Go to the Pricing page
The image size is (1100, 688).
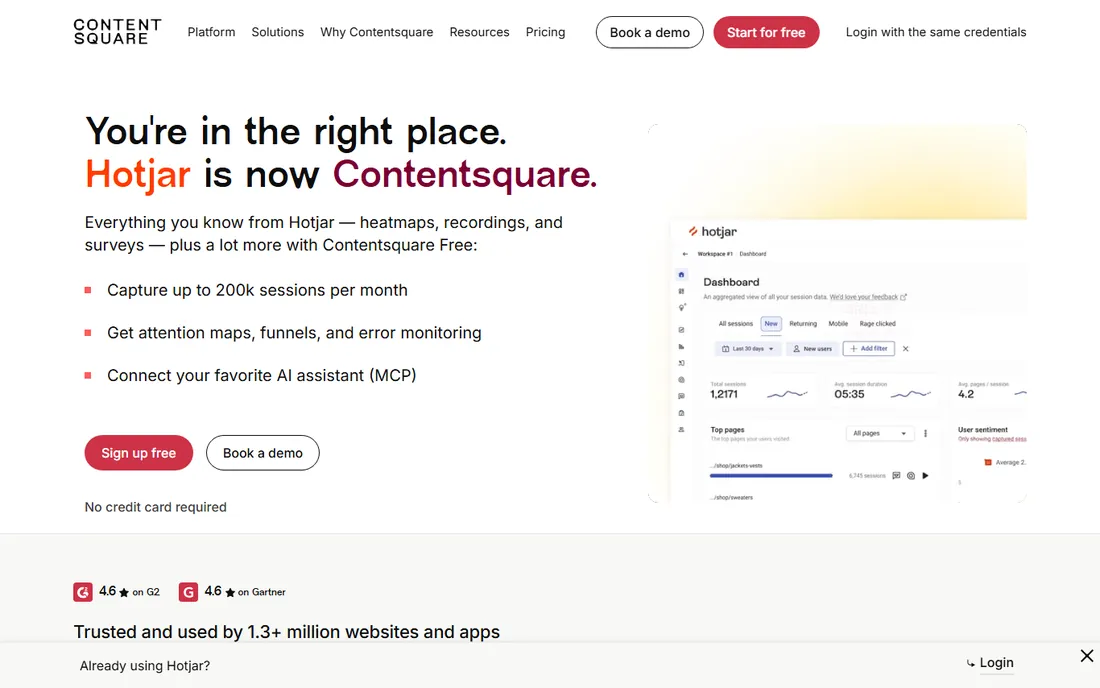(545, 32)
